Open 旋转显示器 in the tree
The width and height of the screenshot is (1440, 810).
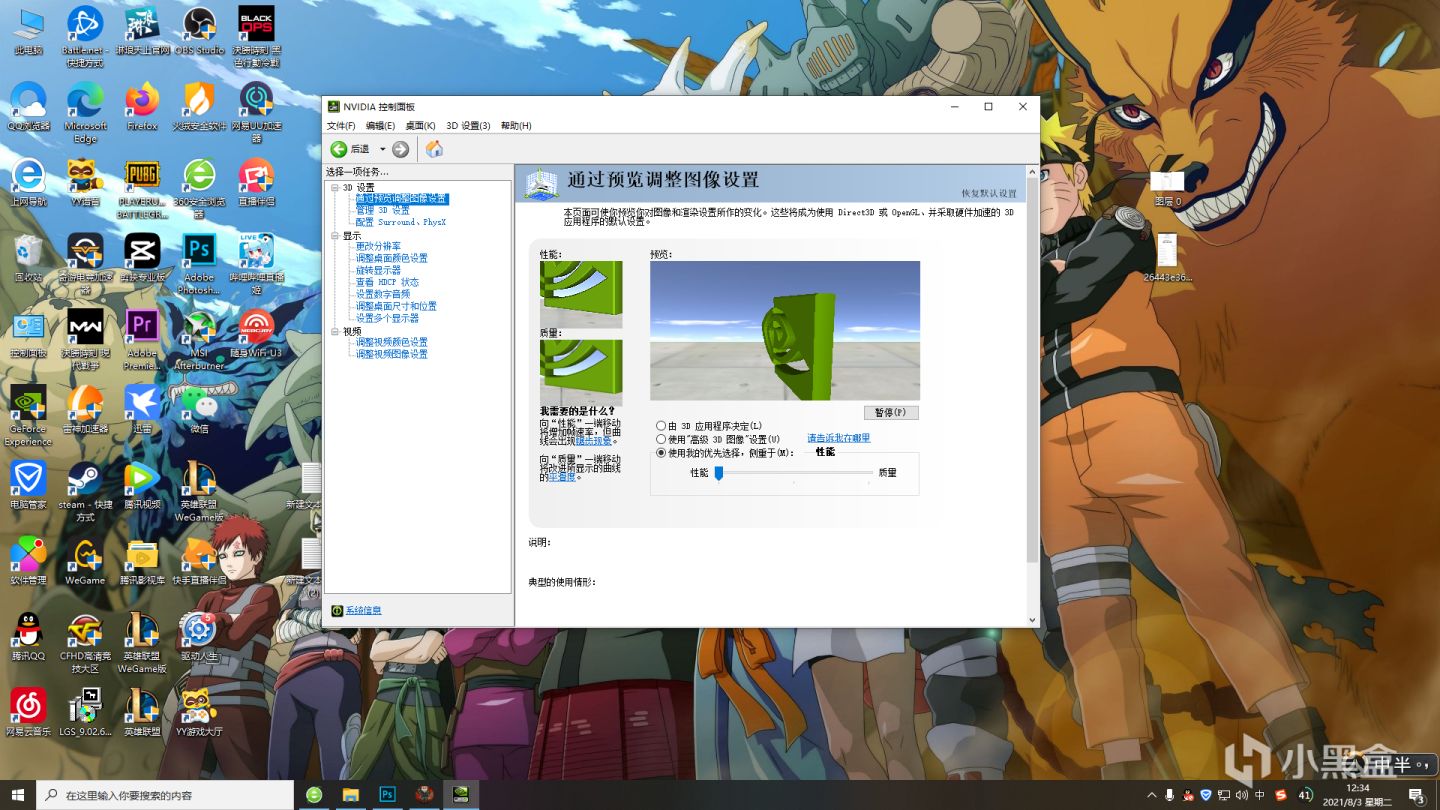point(378,270)
